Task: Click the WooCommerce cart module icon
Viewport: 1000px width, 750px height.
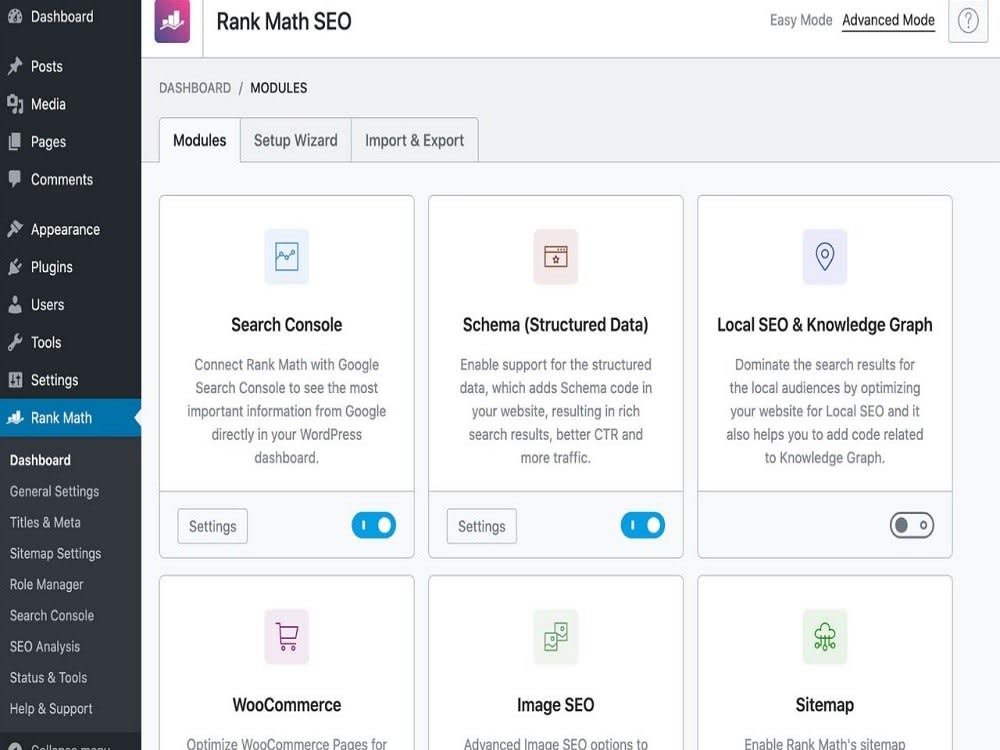Action: [x=286, y=636]
